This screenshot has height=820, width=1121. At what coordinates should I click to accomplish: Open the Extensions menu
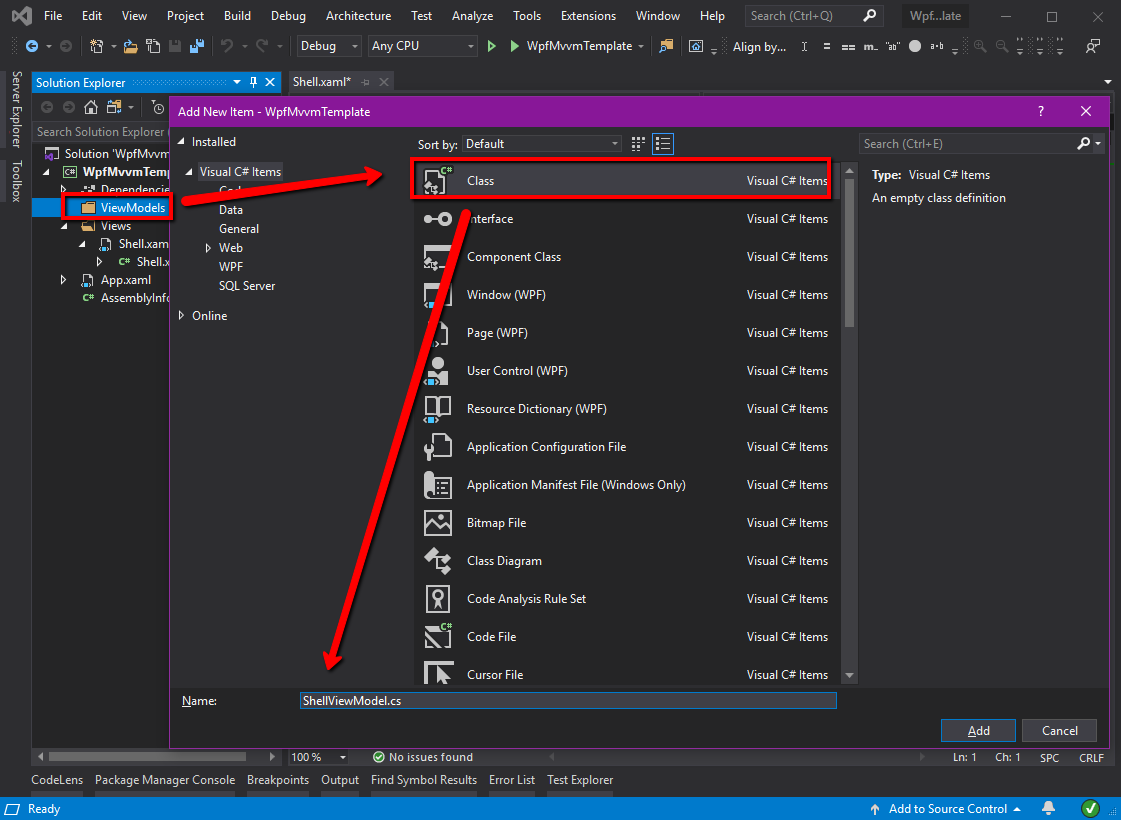click(588, 16)
